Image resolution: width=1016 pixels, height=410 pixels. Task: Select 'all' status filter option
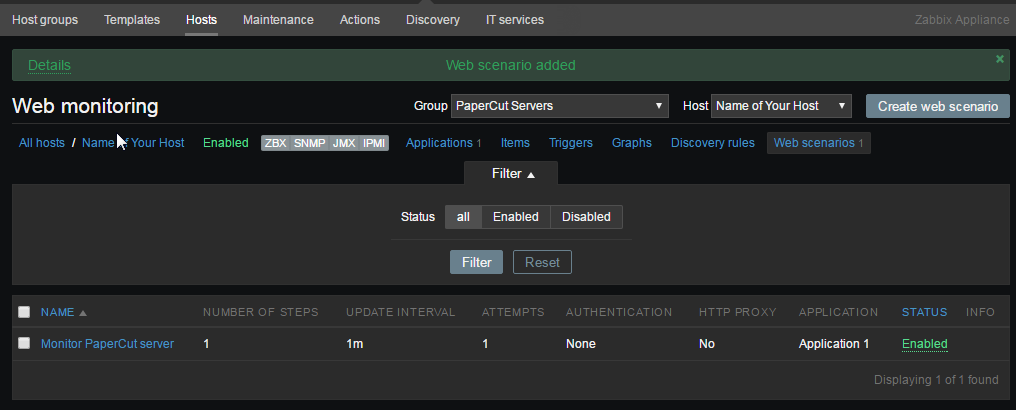pos(463,217)
